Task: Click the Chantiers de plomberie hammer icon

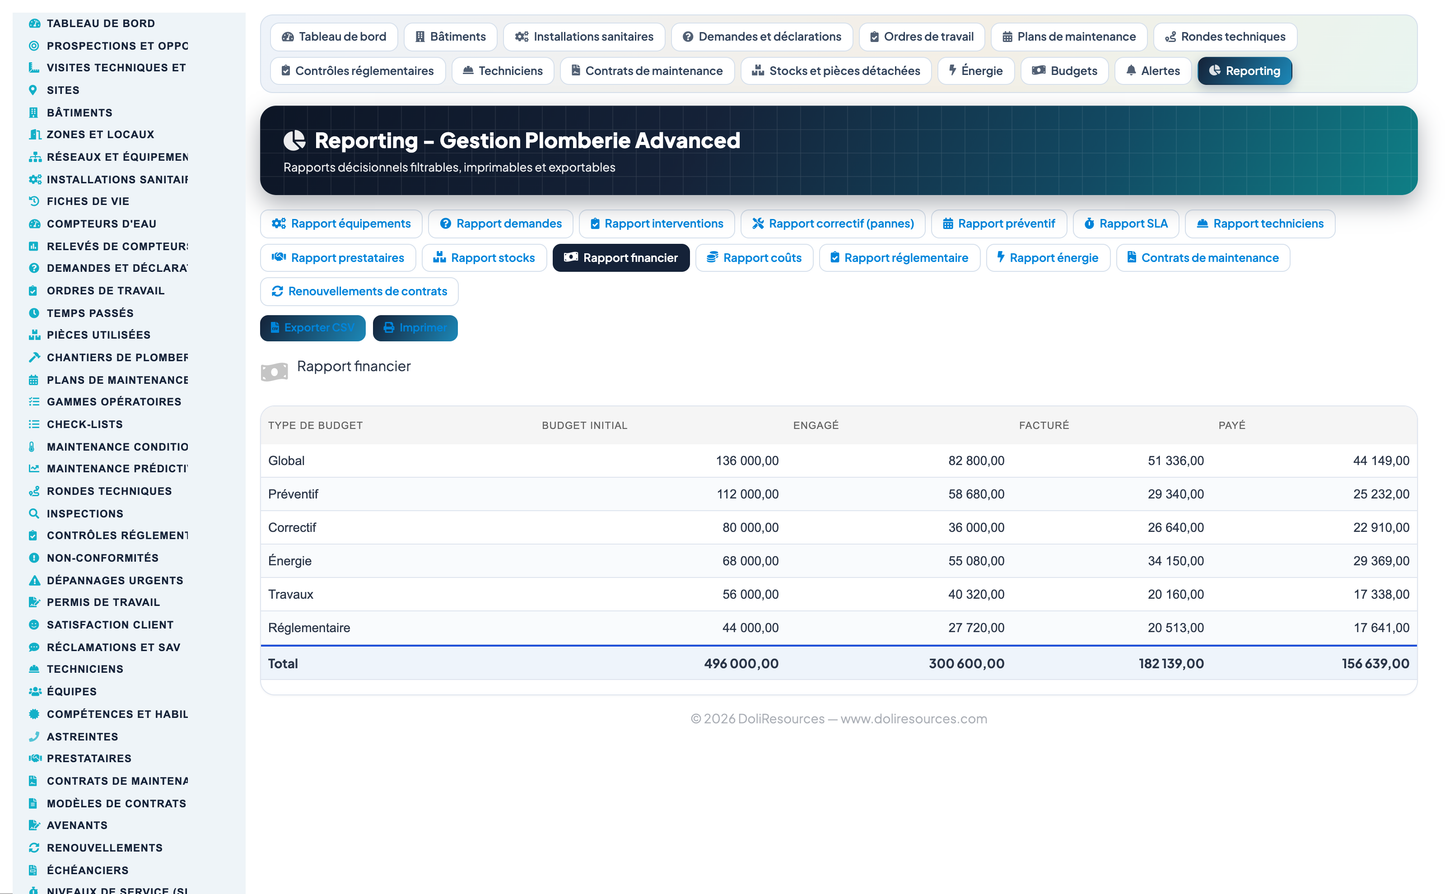Action: (35, 357)
